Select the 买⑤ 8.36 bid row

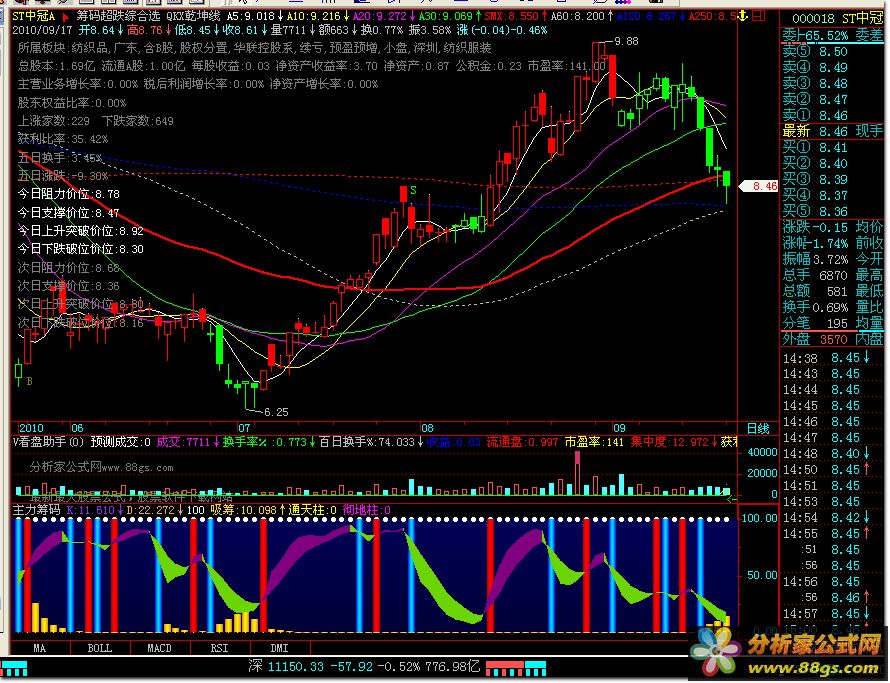[x=833, y=211]
